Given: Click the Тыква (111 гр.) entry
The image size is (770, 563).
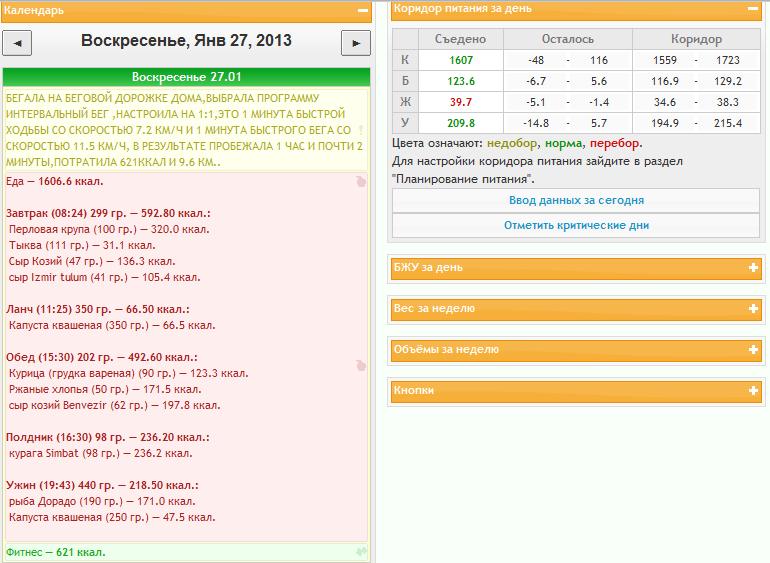Looking at the screenshot, I should 82,245.
